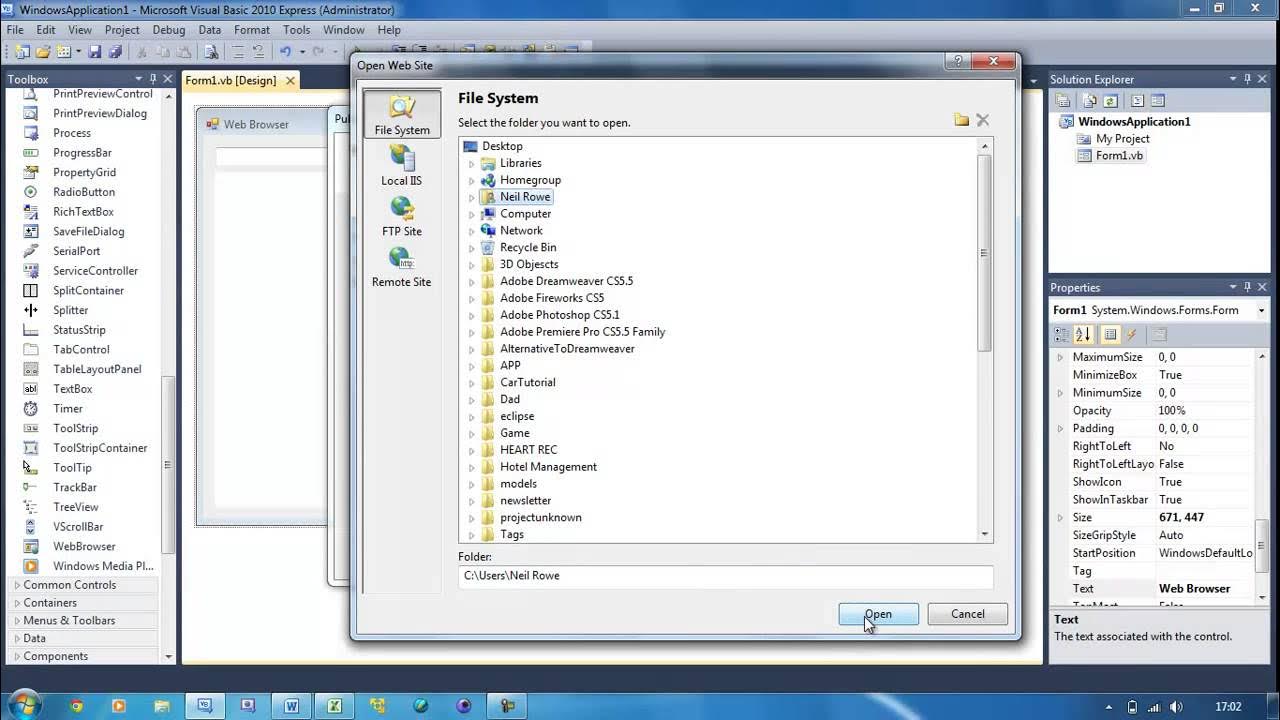Click the Open File toolbar icon

[x=43, y=52]
